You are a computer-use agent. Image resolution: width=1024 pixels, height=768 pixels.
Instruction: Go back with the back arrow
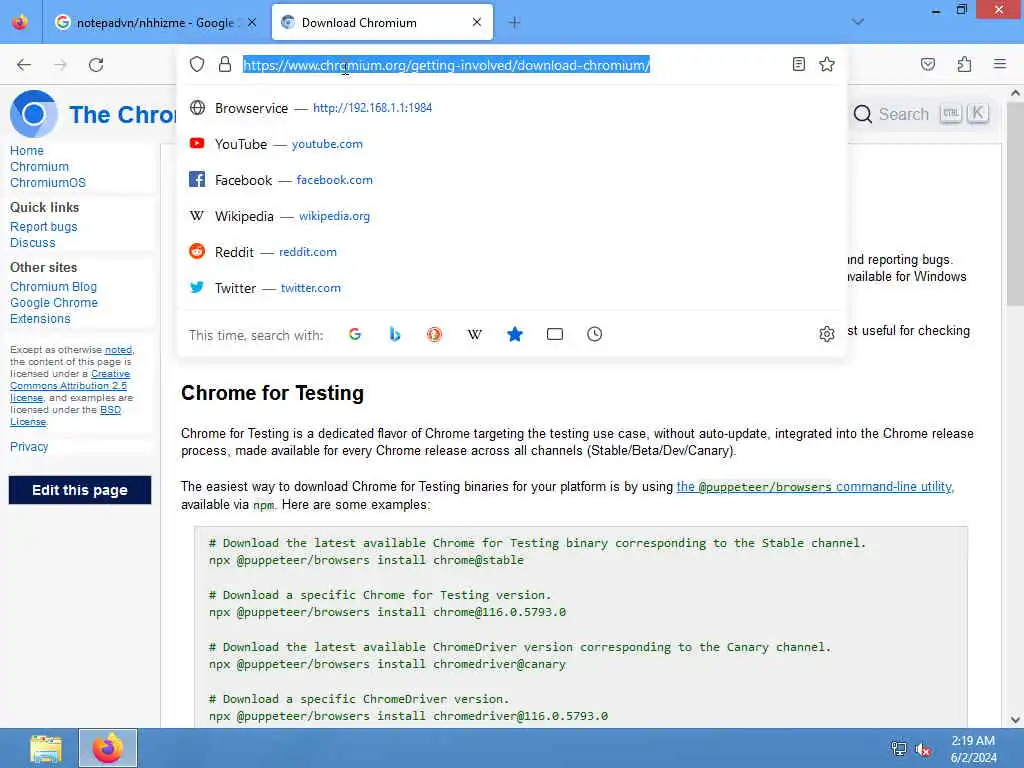pos(24,65)
